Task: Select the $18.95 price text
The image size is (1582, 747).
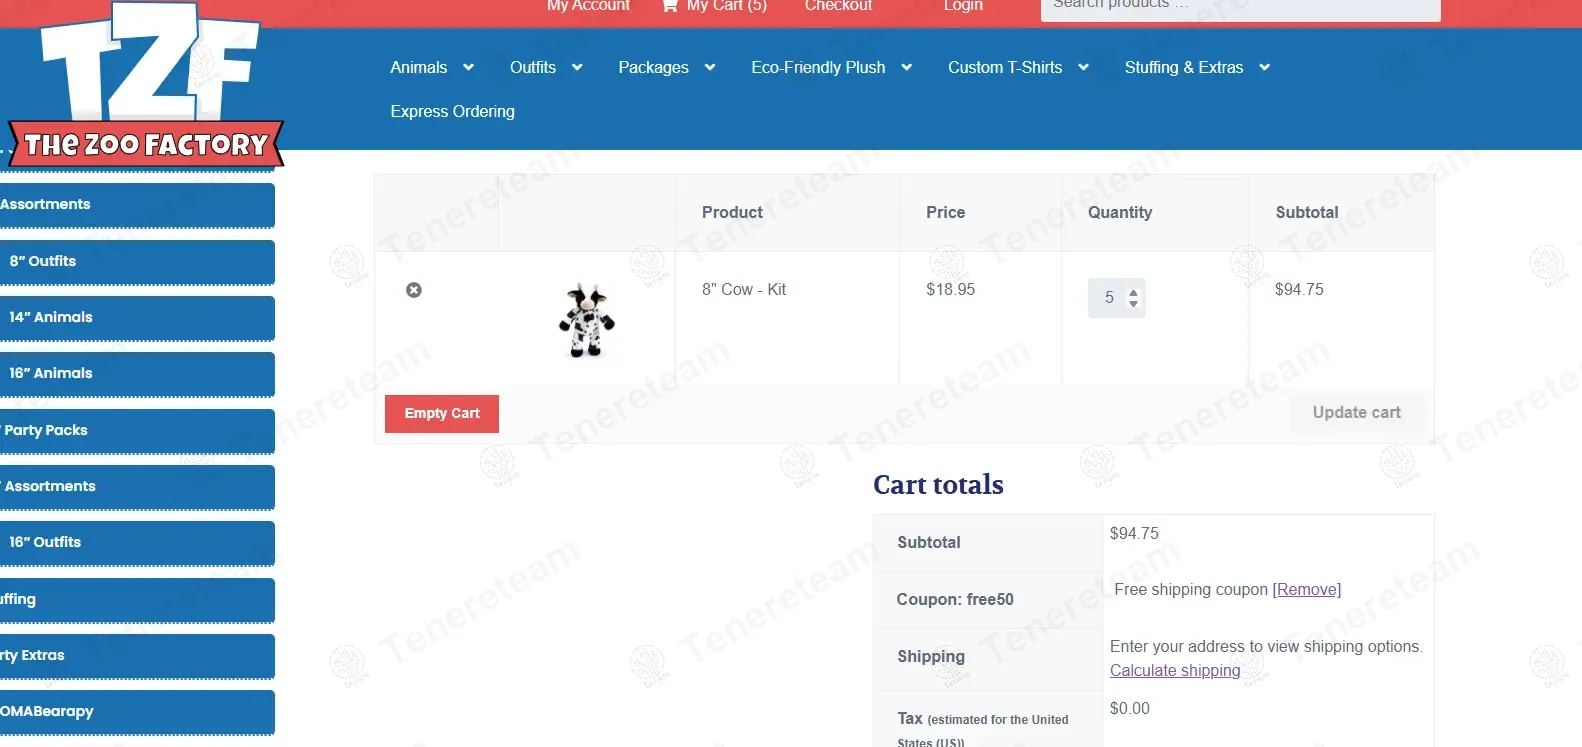Action: 950,289
